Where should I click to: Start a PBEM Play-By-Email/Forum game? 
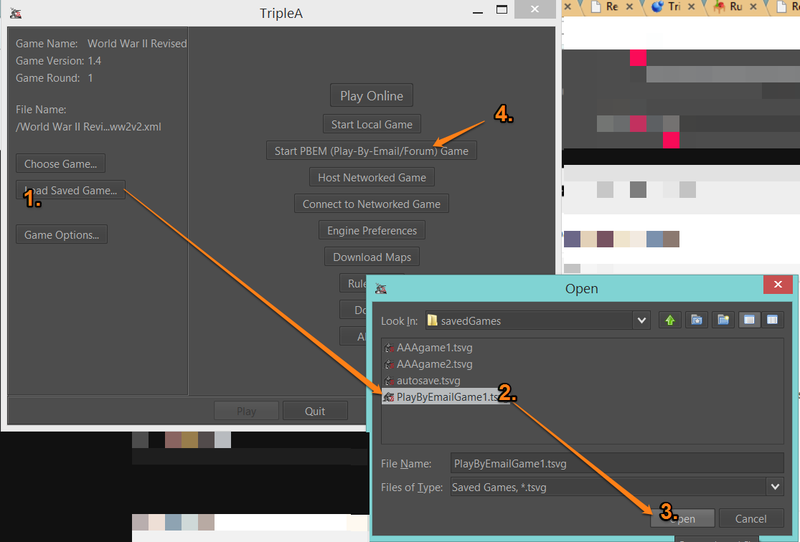pos(371,151)
